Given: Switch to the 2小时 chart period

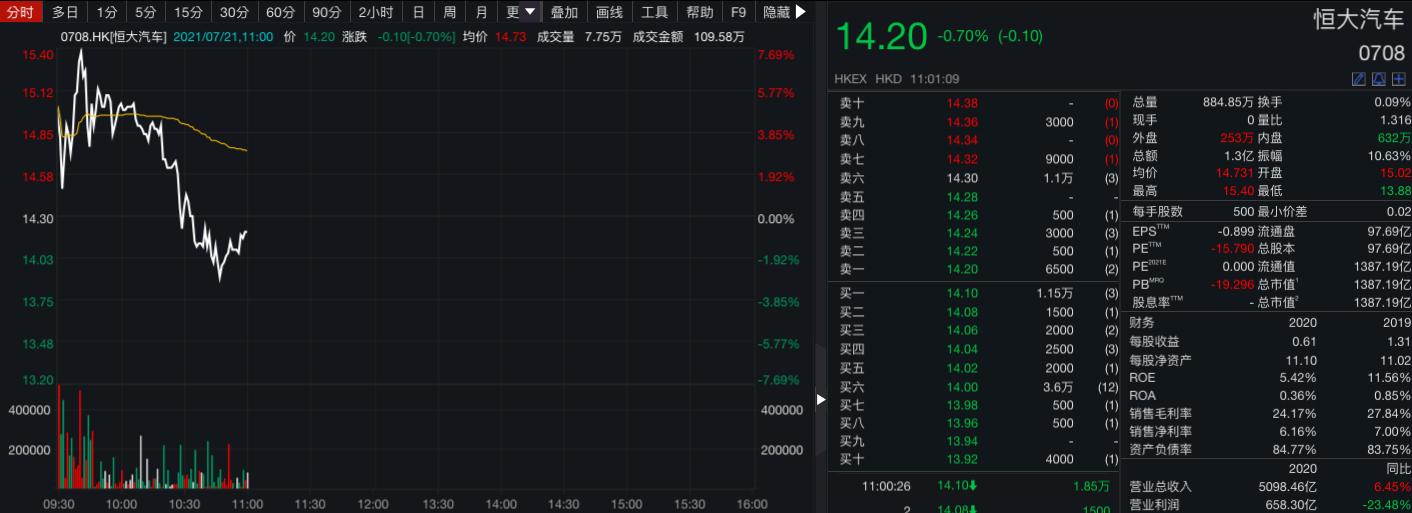Looking at the screenshot, I should click(376, 12).
